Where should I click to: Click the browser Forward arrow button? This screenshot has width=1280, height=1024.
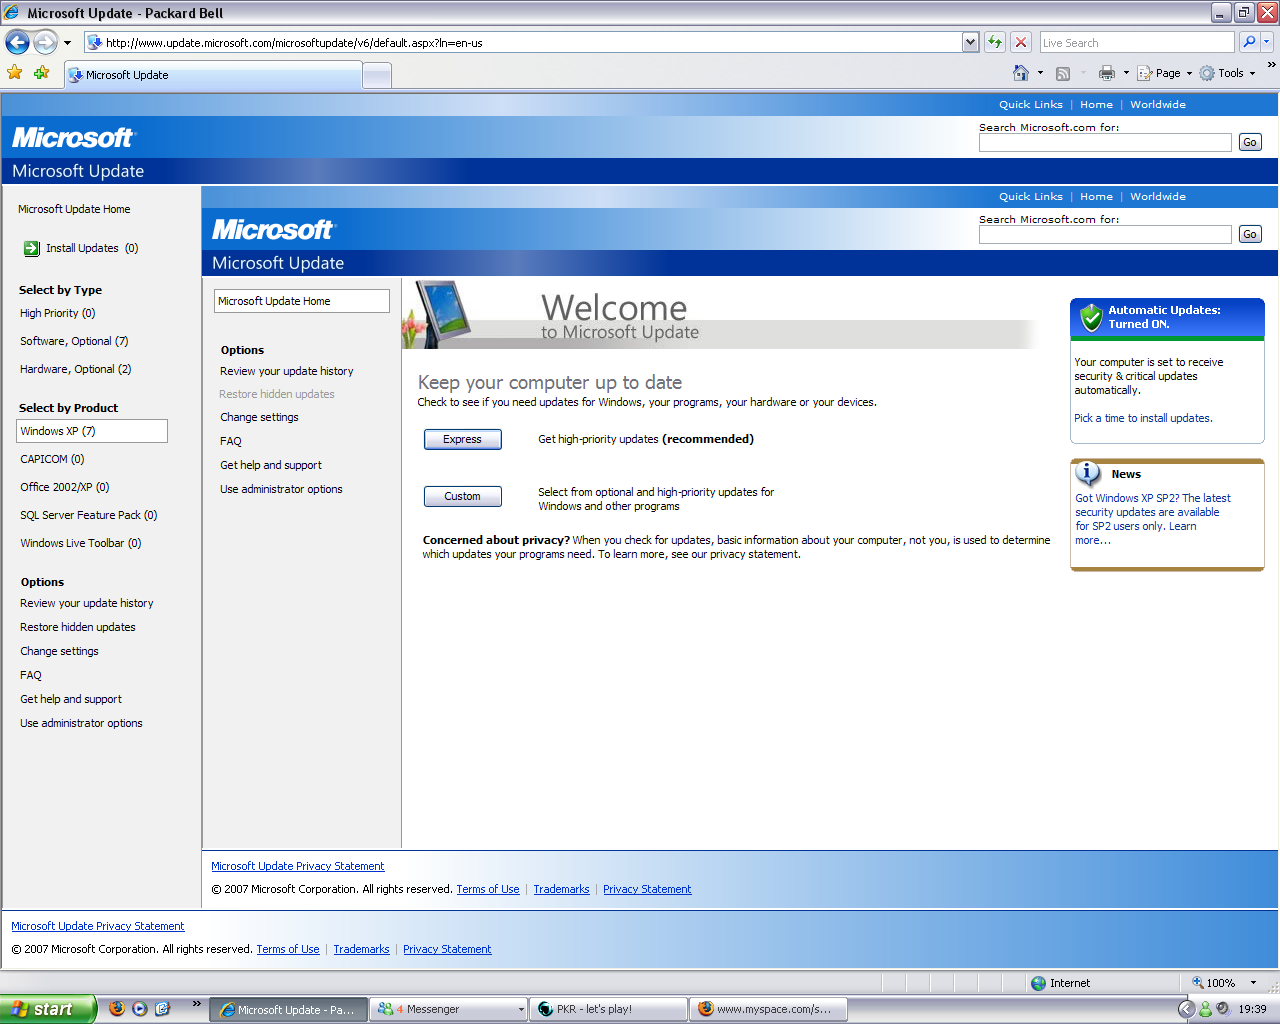46,42
